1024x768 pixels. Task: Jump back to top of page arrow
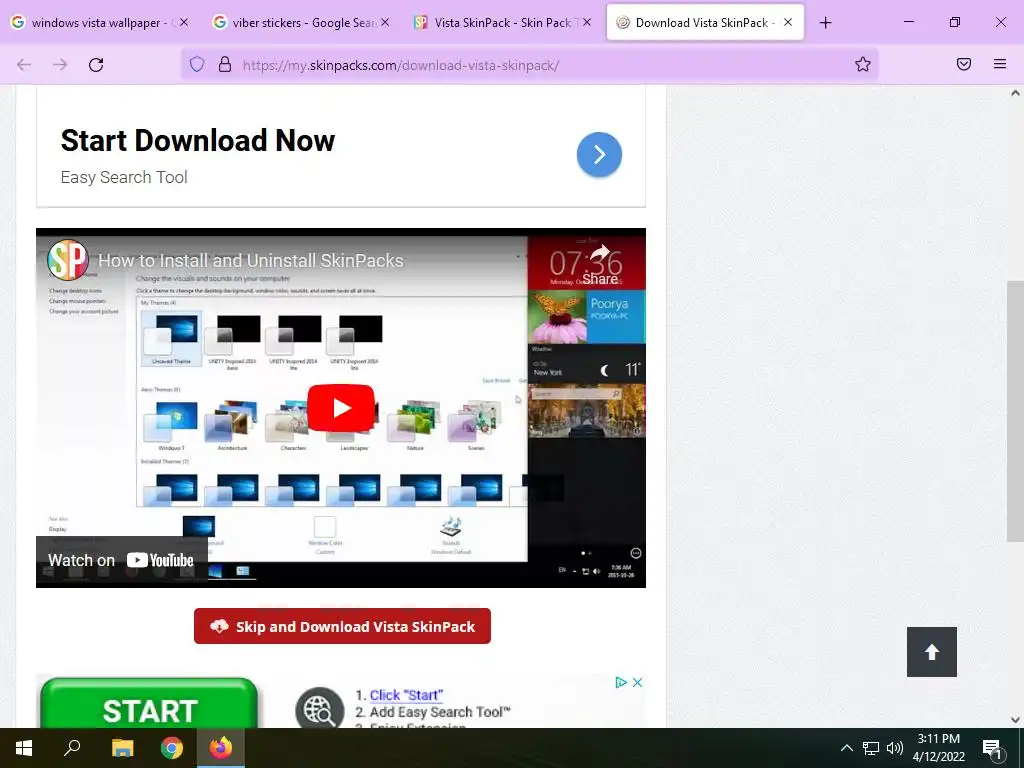pyautogui.click(x=932, y=652)
